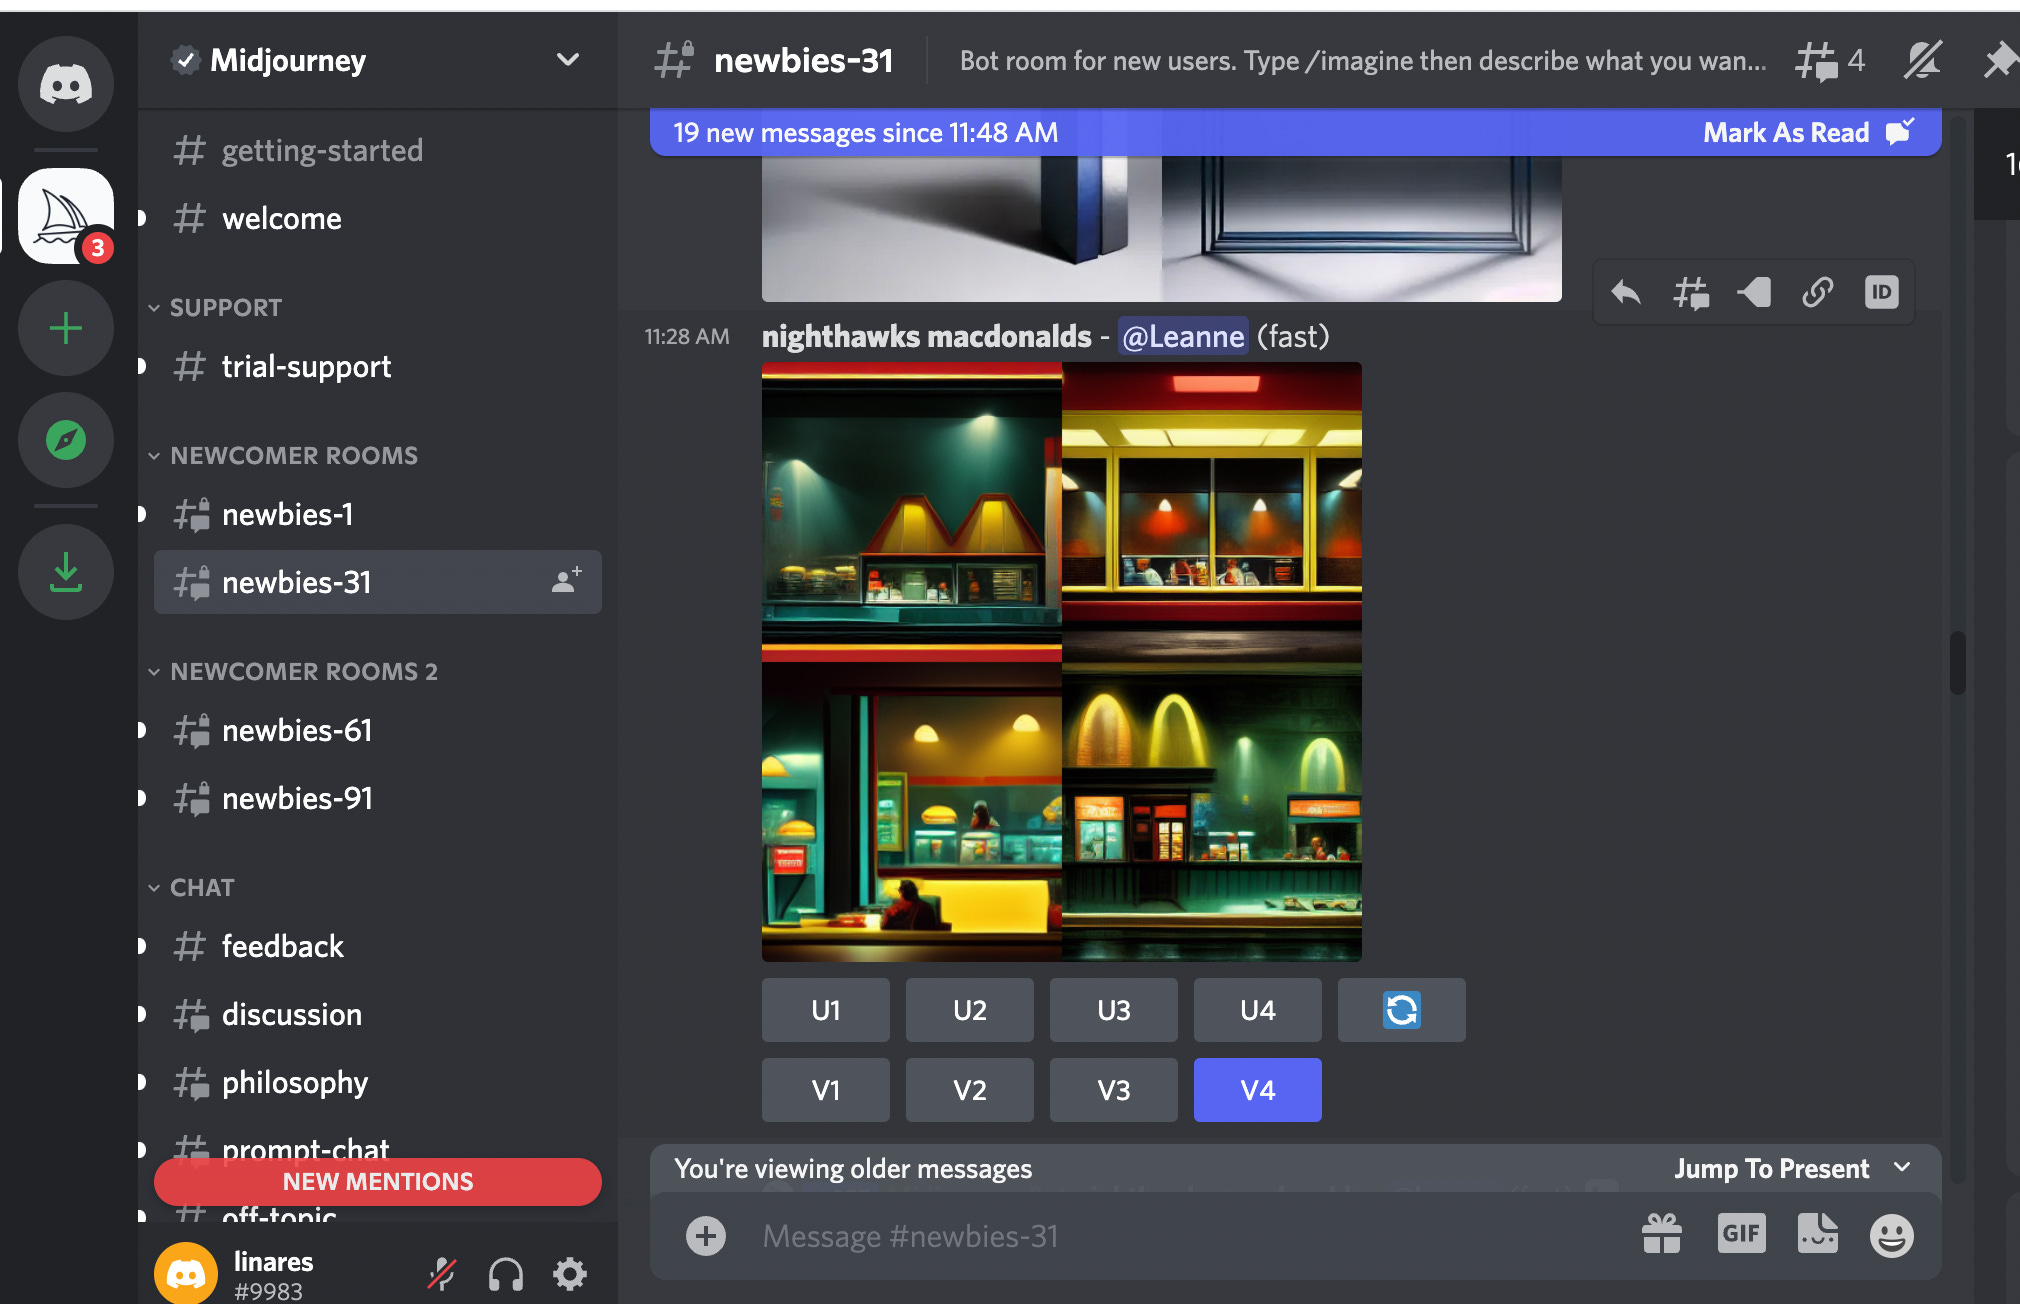
Task: Click U1 upscale button
Action: [826, 1010]
